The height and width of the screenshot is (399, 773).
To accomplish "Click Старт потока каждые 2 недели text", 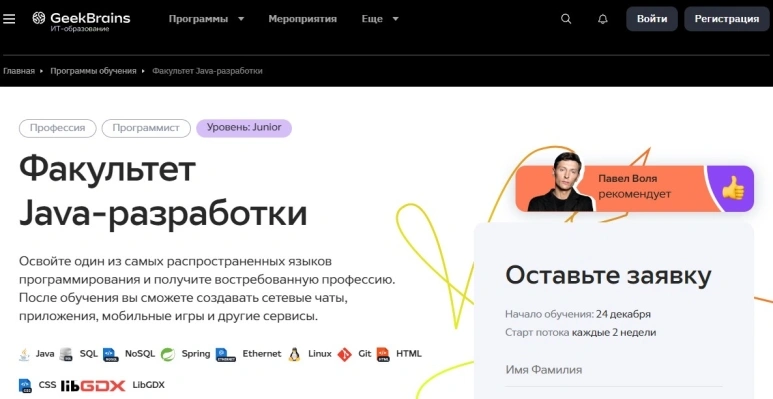I will click(x=580, y=332).
